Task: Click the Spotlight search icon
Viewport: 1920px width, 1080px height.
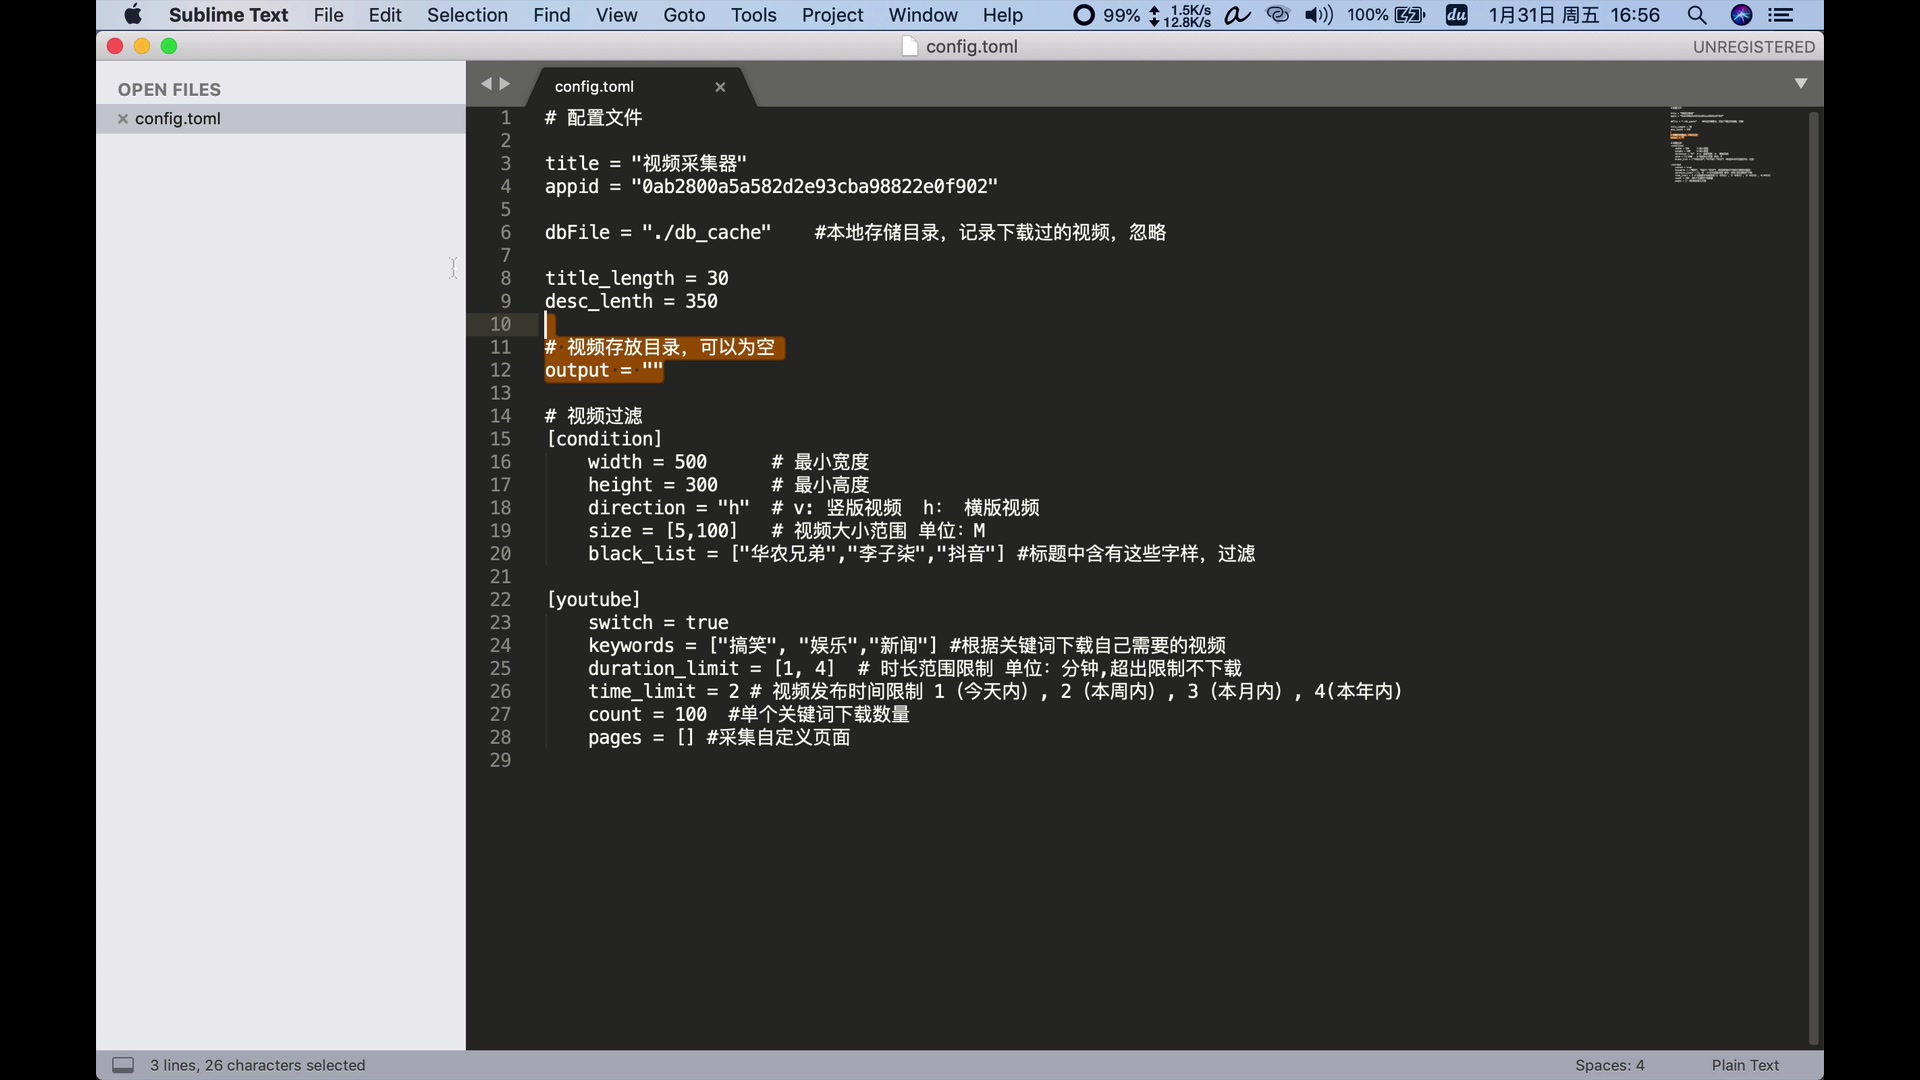Action: point(1697,15)
